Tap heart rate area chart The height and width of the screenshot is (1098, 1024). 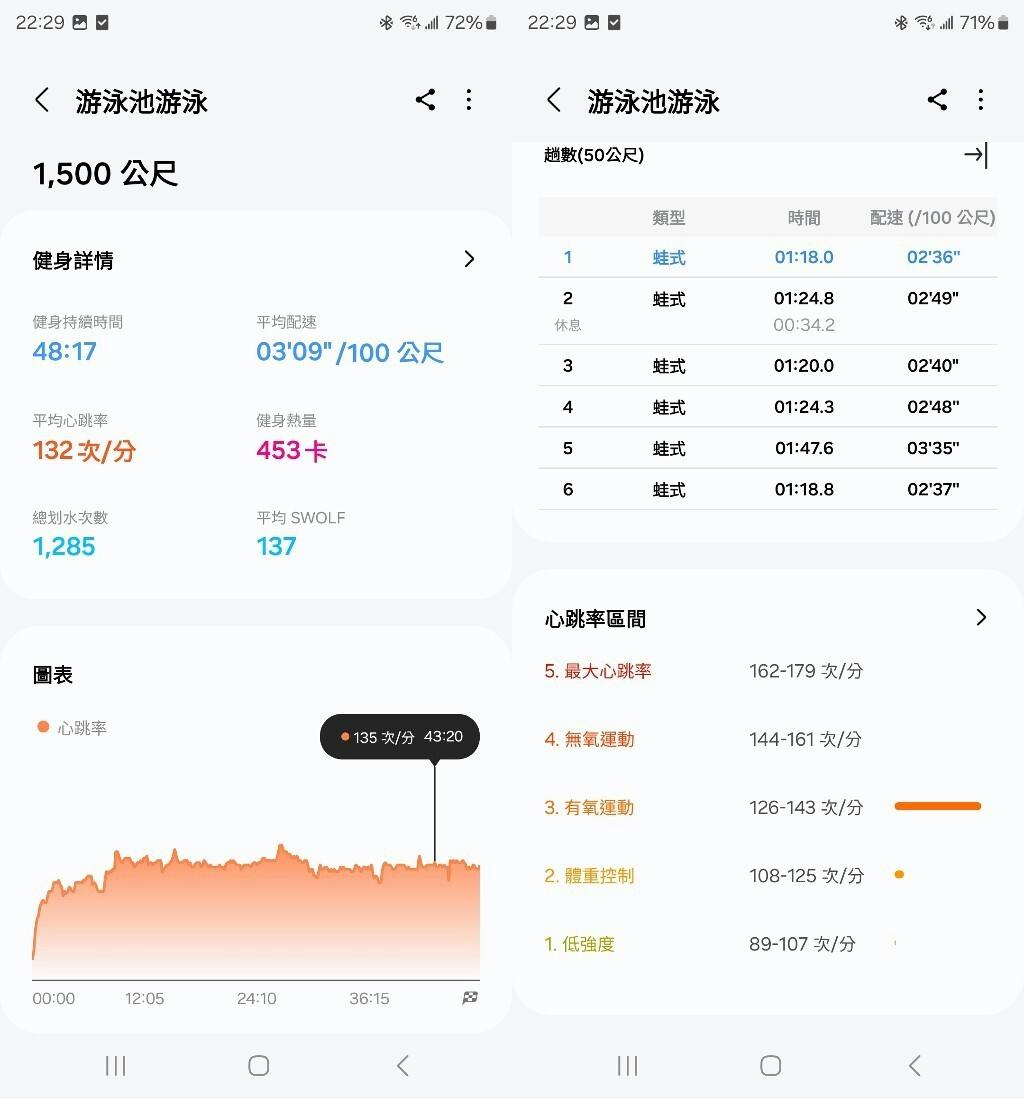tap(256, 910)
